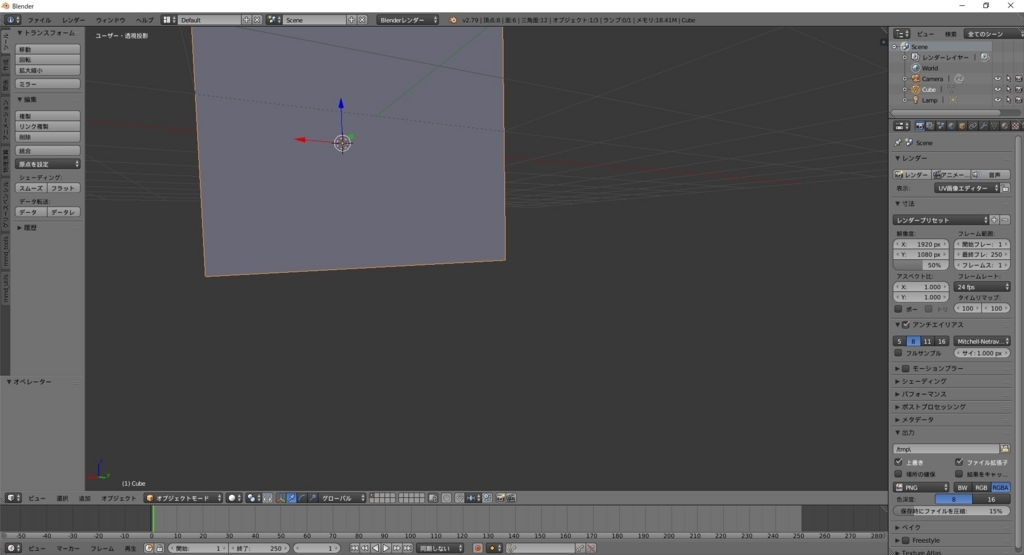Image resolution: width=1024 pixels, height=555 pixels.
Task: Open the 原点を設定 dropdown
Action: pyautogui.click(x=48, y=164)
